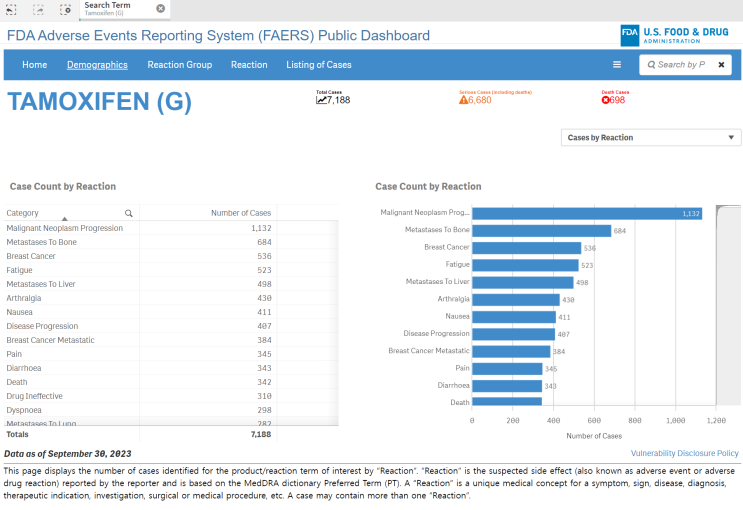Click the TAMOXIFEN (G) heading
The height and width of the screenshot is (510, 743).
pos(100,101)
